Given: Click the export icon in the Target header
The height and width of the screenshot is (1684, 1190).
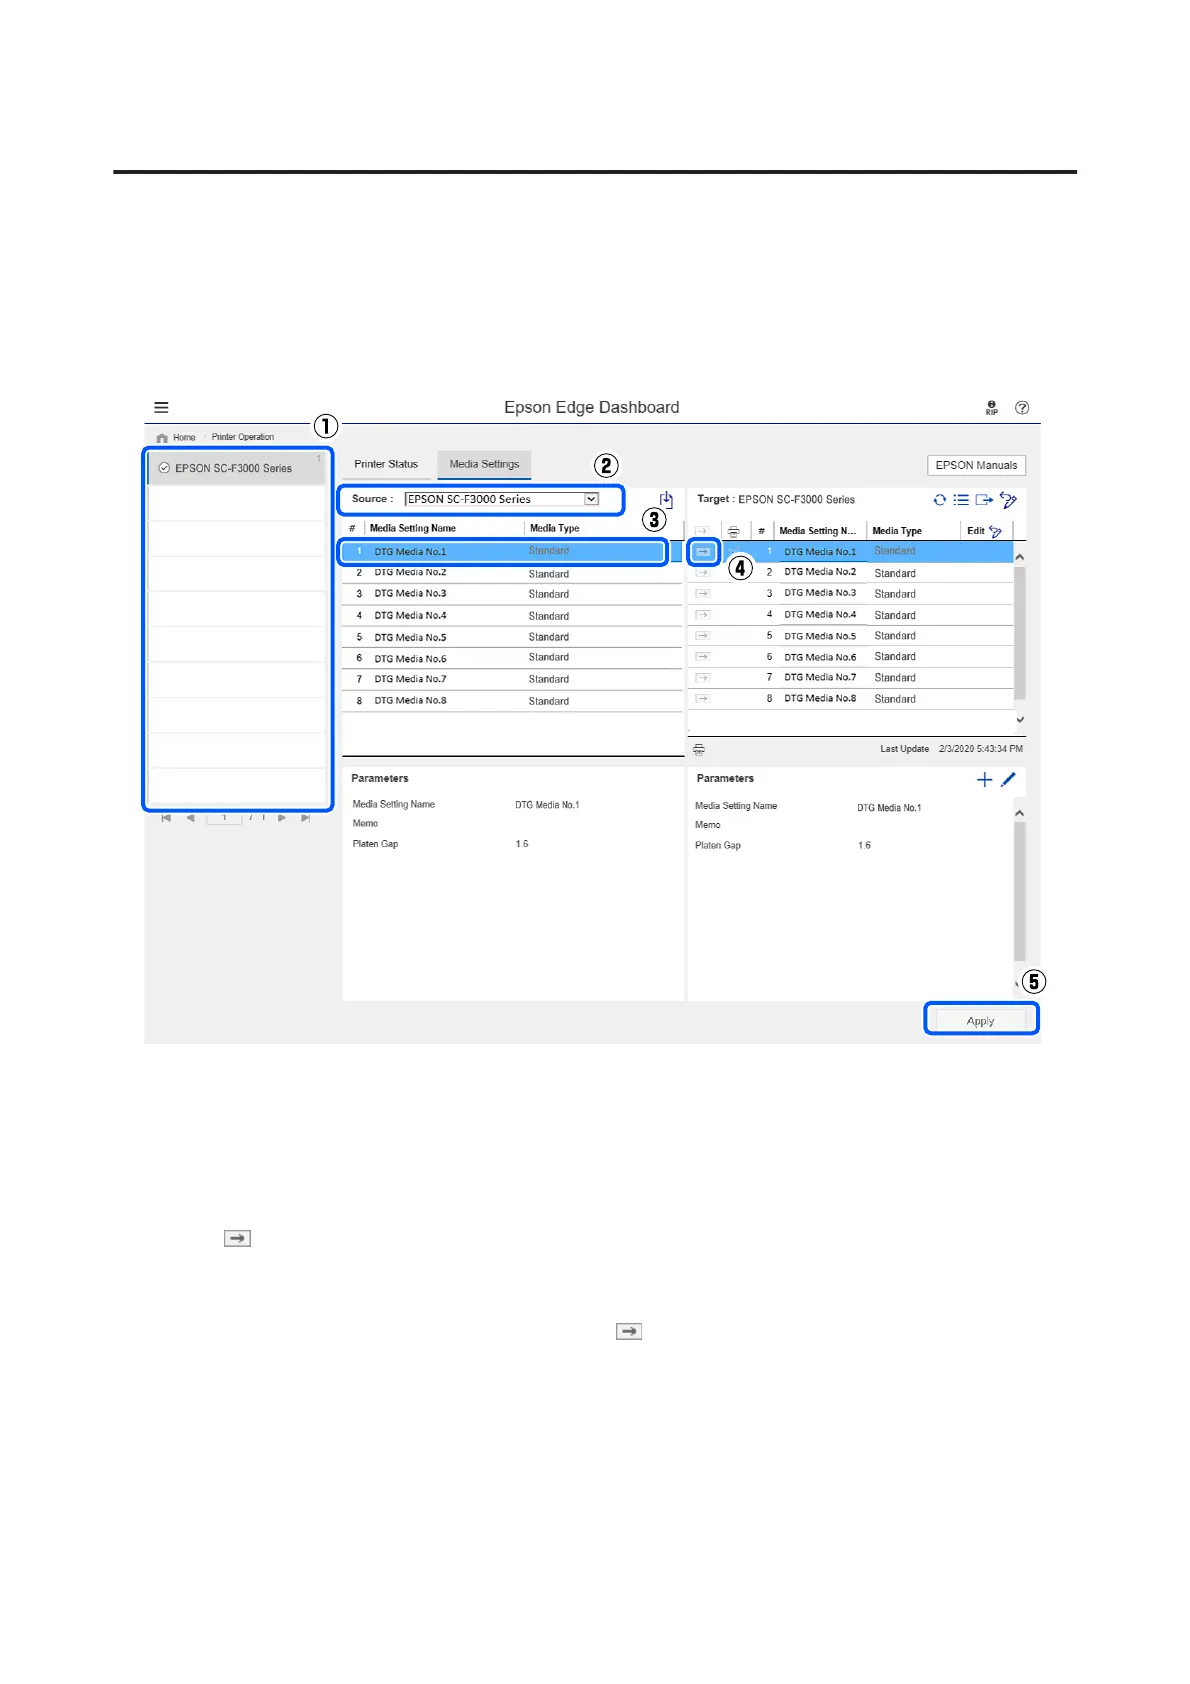Looking at the screenshot, I should (x=984, y=500).
